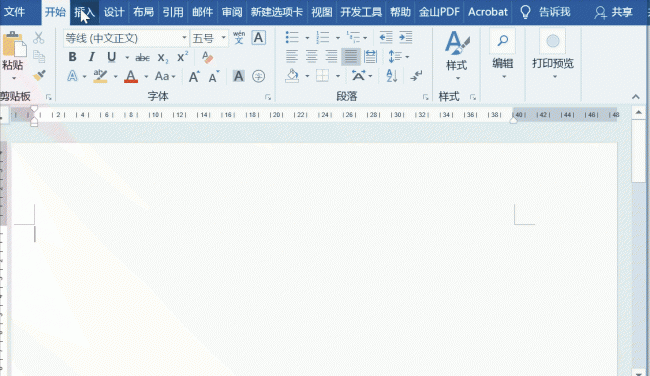
Task: Click the Borders icon
Action: (x=323, y=76)
